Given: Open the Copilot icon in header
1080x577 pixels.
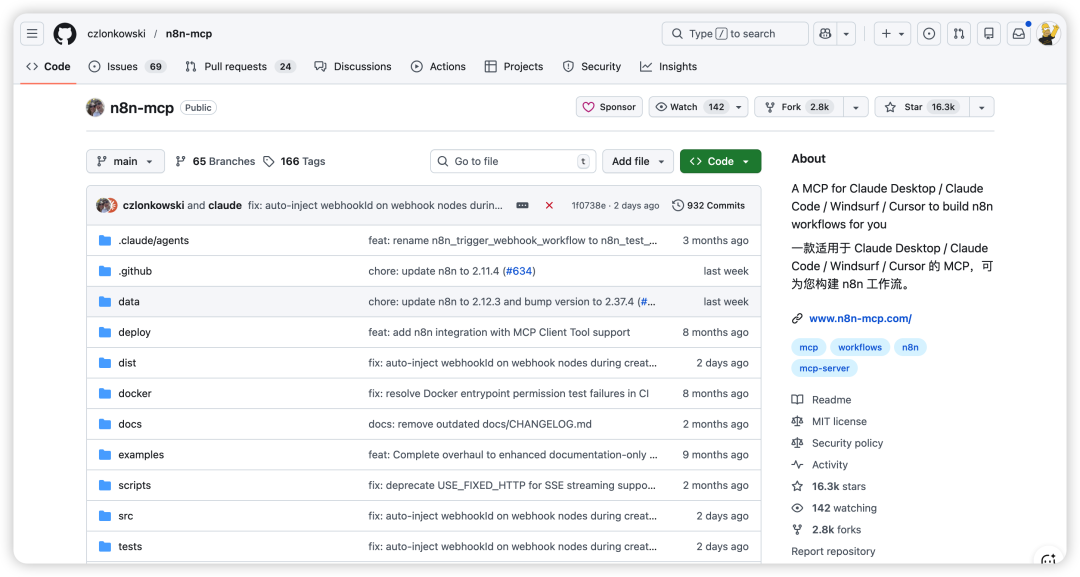Looking at the screenshot, I should 824,34.
